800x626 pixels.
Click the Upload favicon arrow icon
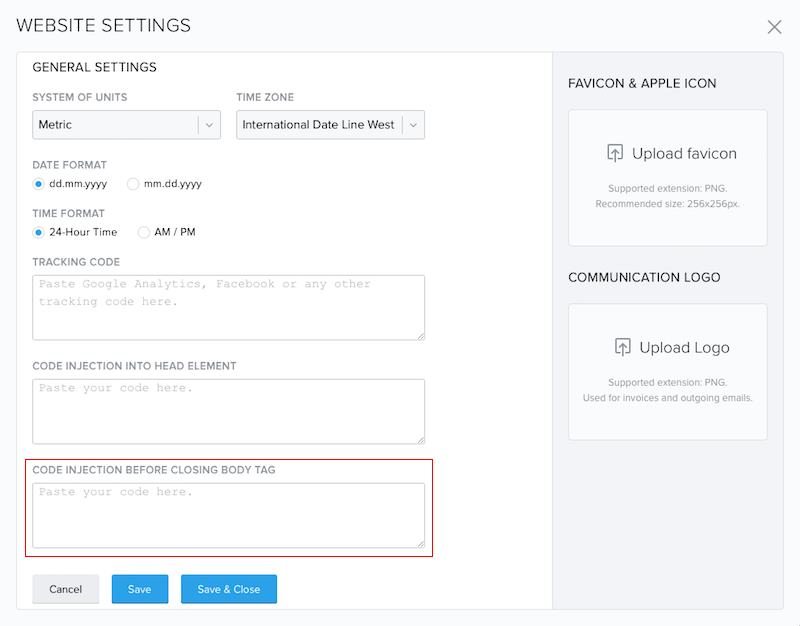615,153
